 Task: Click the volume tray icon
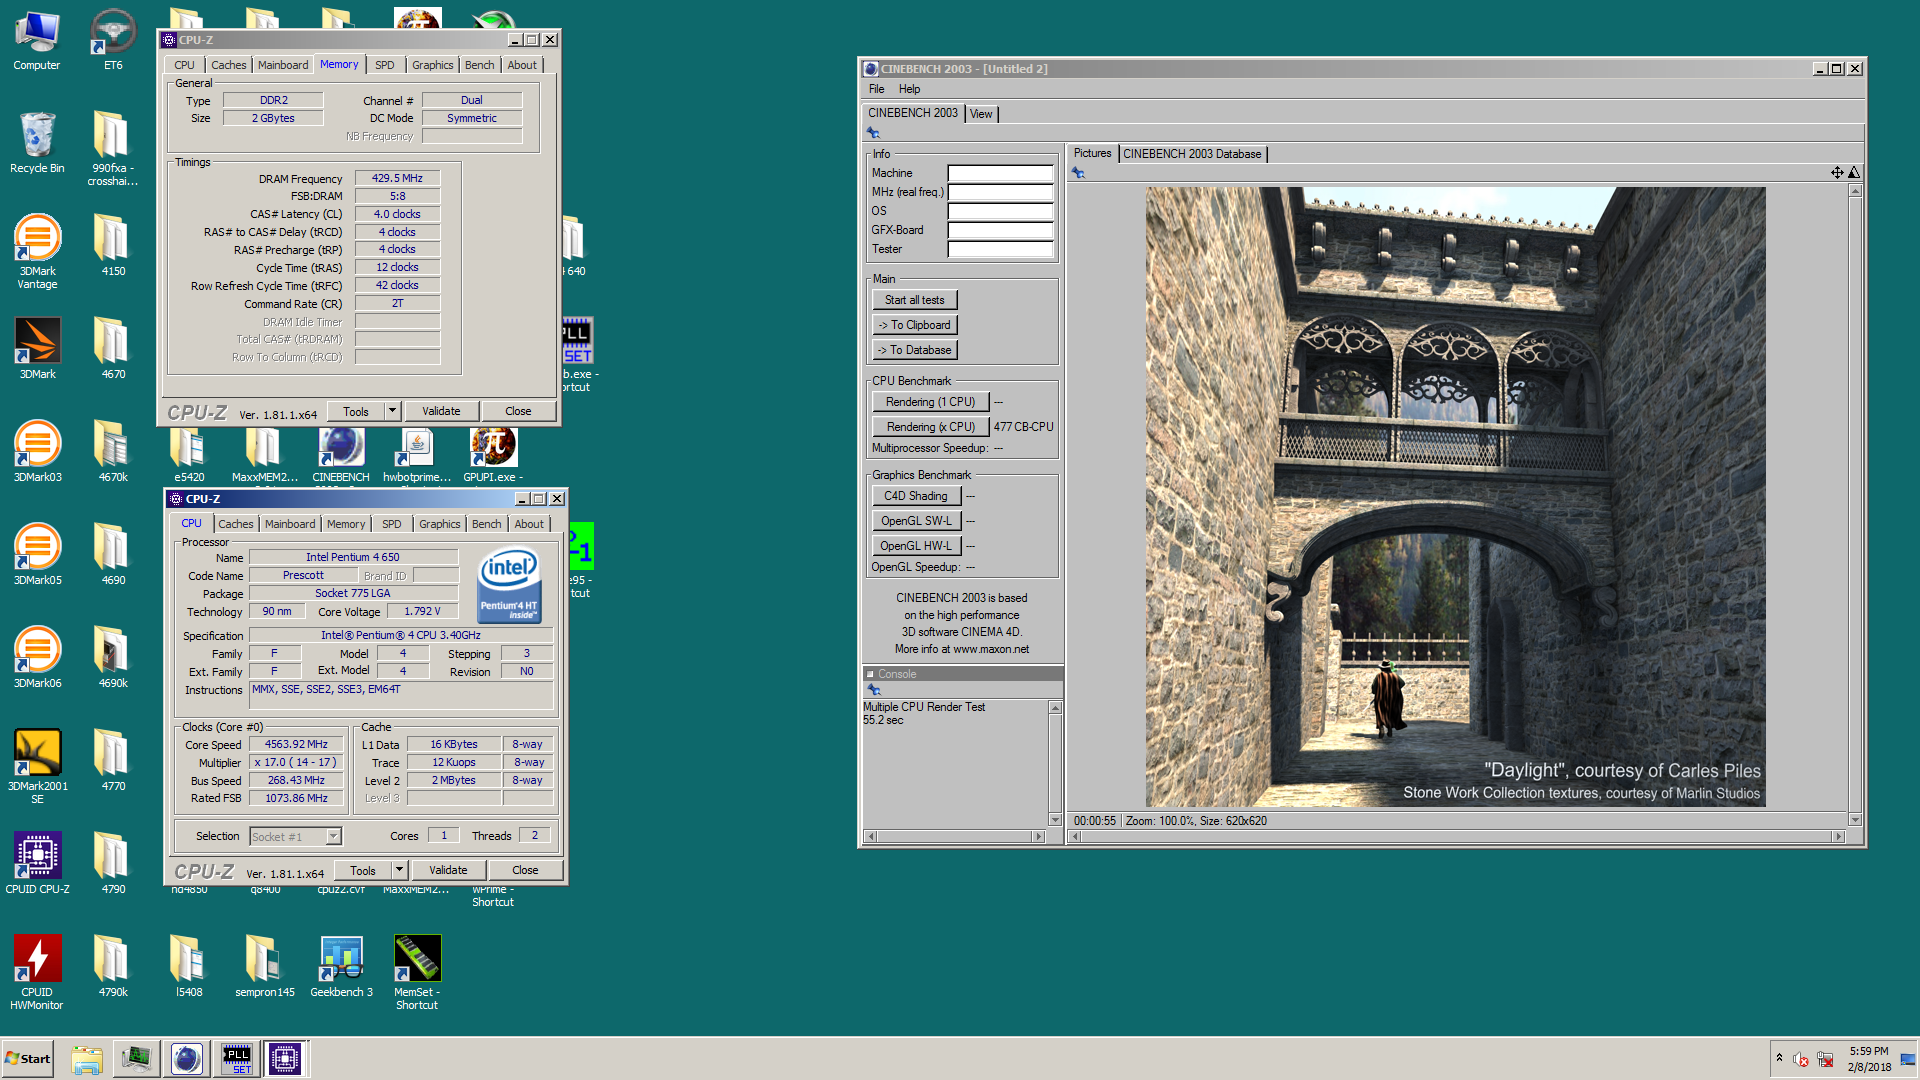[x=1801, y=1059]
